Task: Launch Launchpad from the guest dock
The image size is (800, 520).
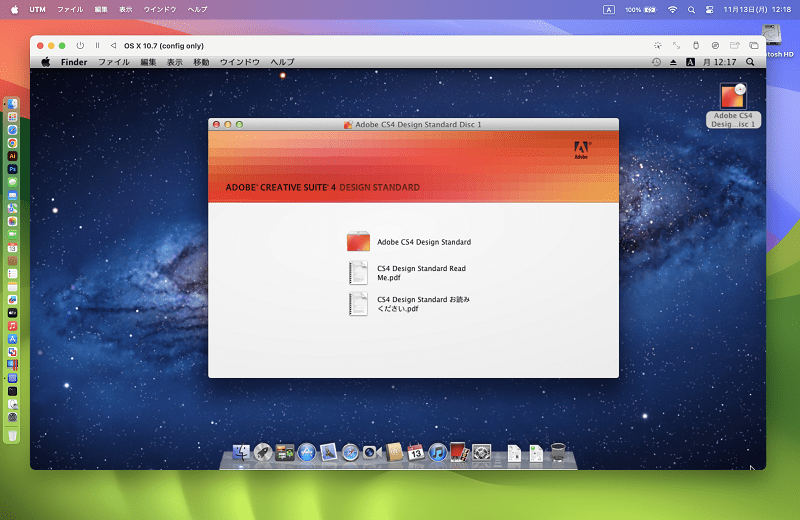Action: (x=263, y=452)
